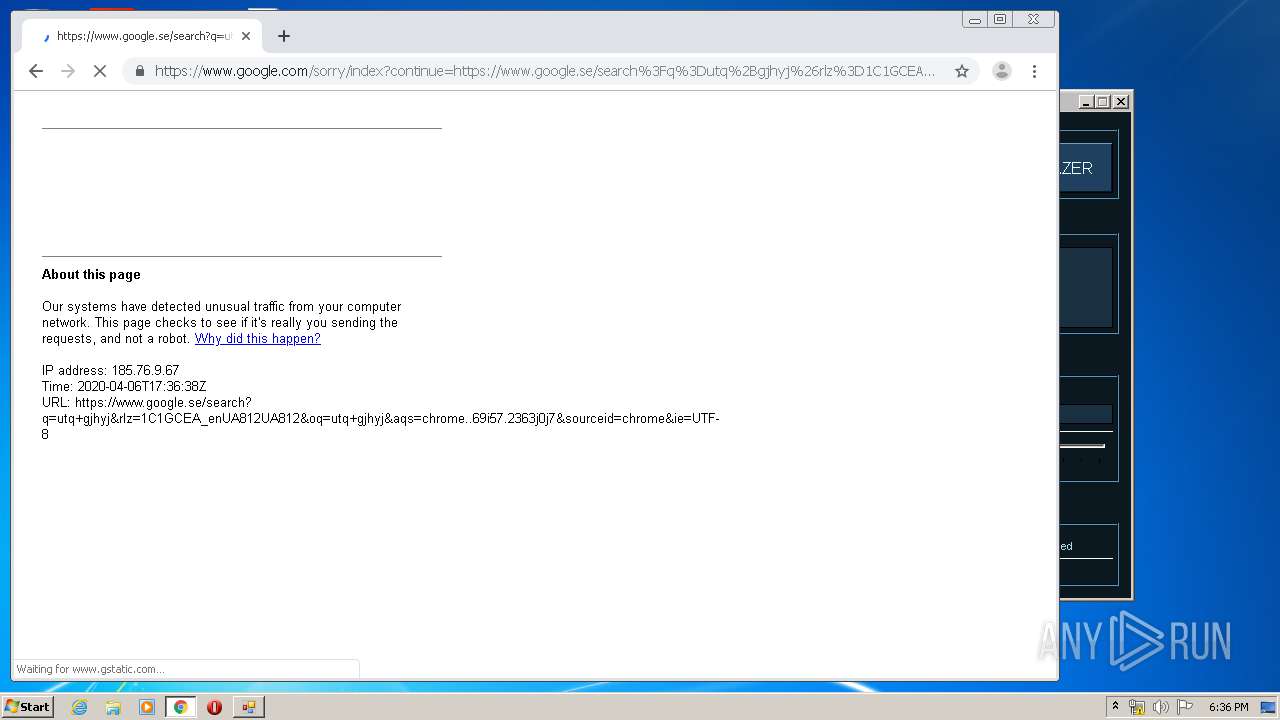Click the slider track in the background dark window

coord(1083,446)
